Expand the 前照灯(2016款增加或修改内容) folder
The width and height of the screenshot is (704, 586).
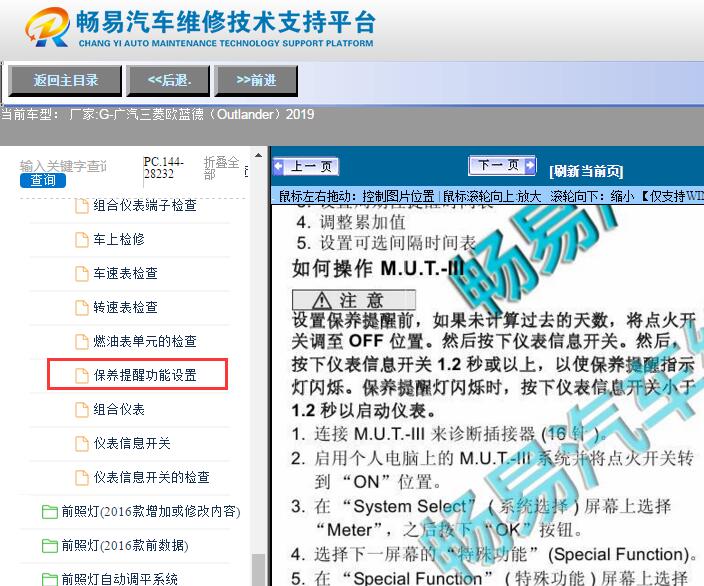pyautogui.click(x=150, y=511)
